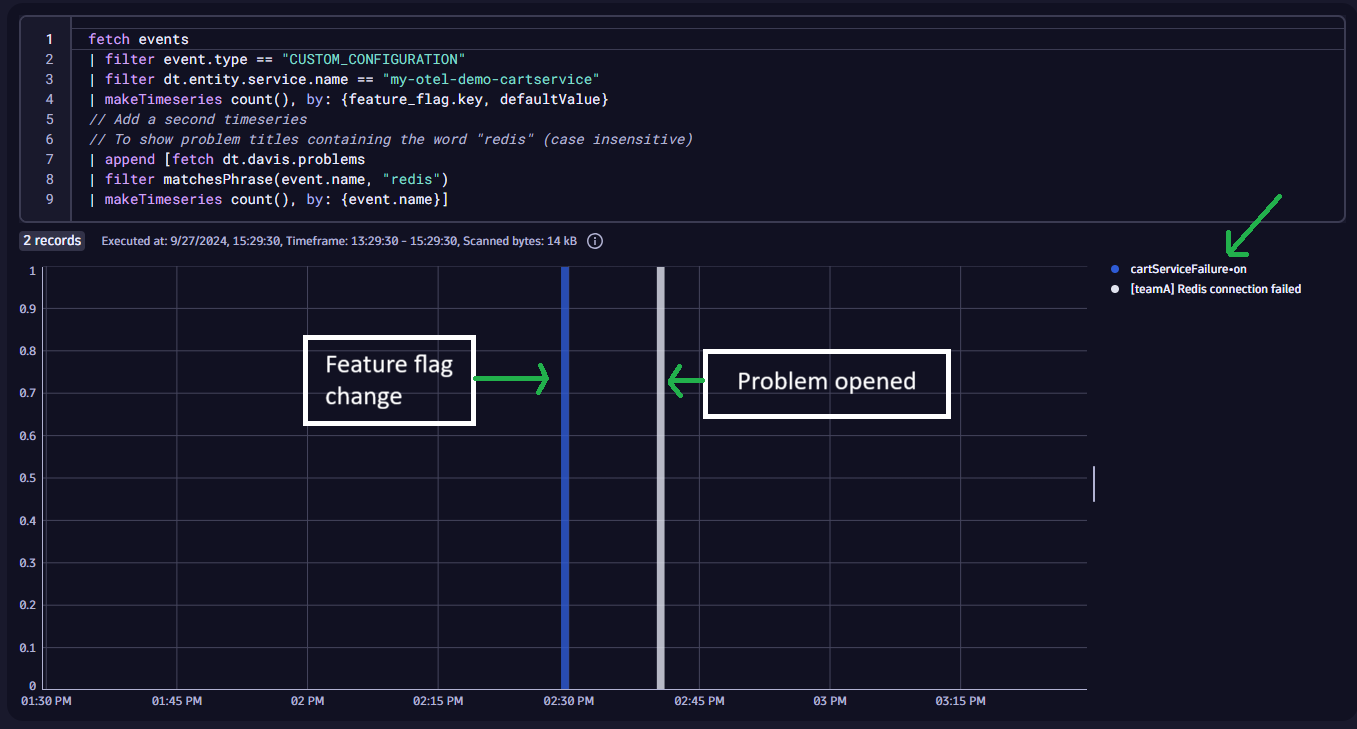Click line number 9 in the gutter
Viewport: 1357px width, 729px height.
(x=49, y=199)
